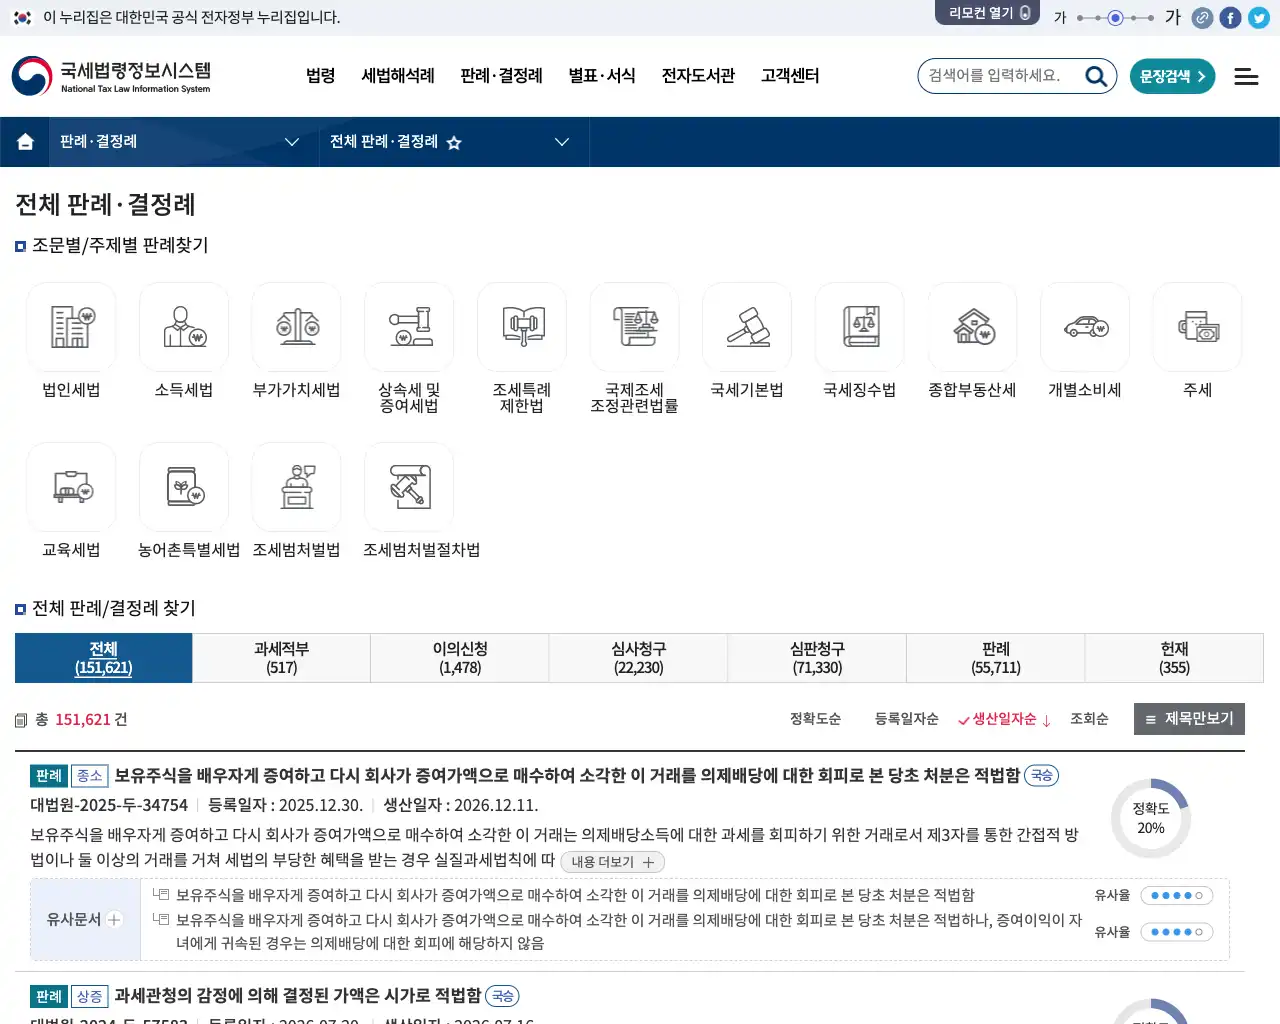Click the large 가 font-size label
The width and height of the screenshot is (1280, 1024).
click(x=1173, y=17)
